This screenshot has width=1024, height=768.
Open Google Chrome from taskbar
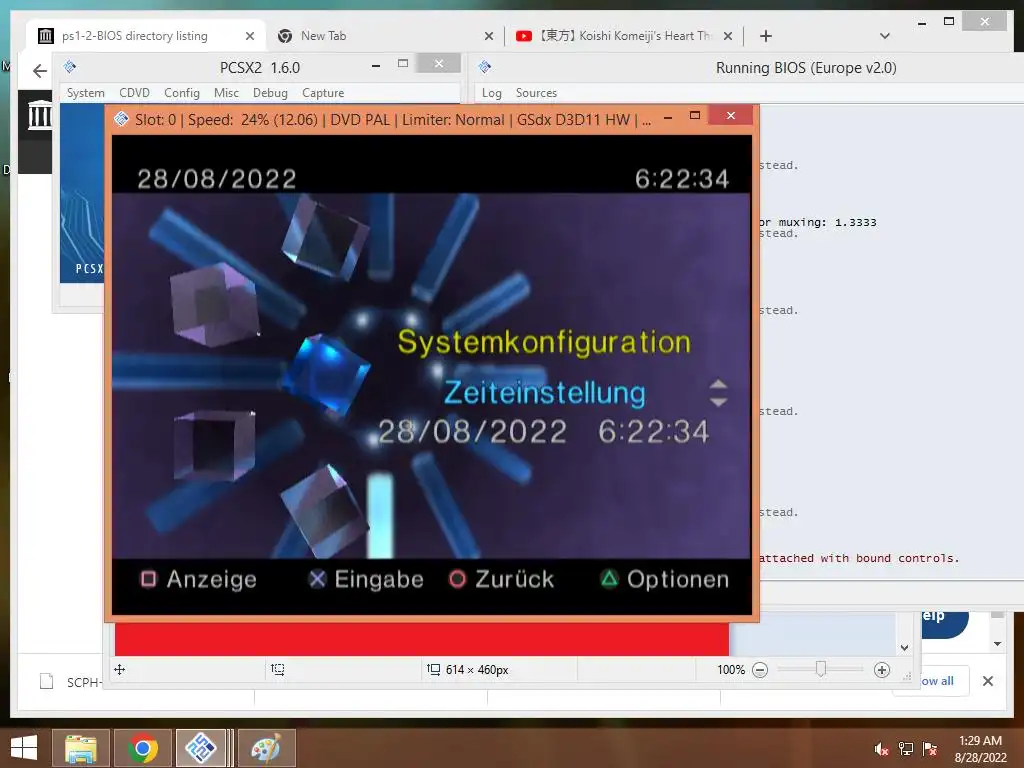(142, 748)
